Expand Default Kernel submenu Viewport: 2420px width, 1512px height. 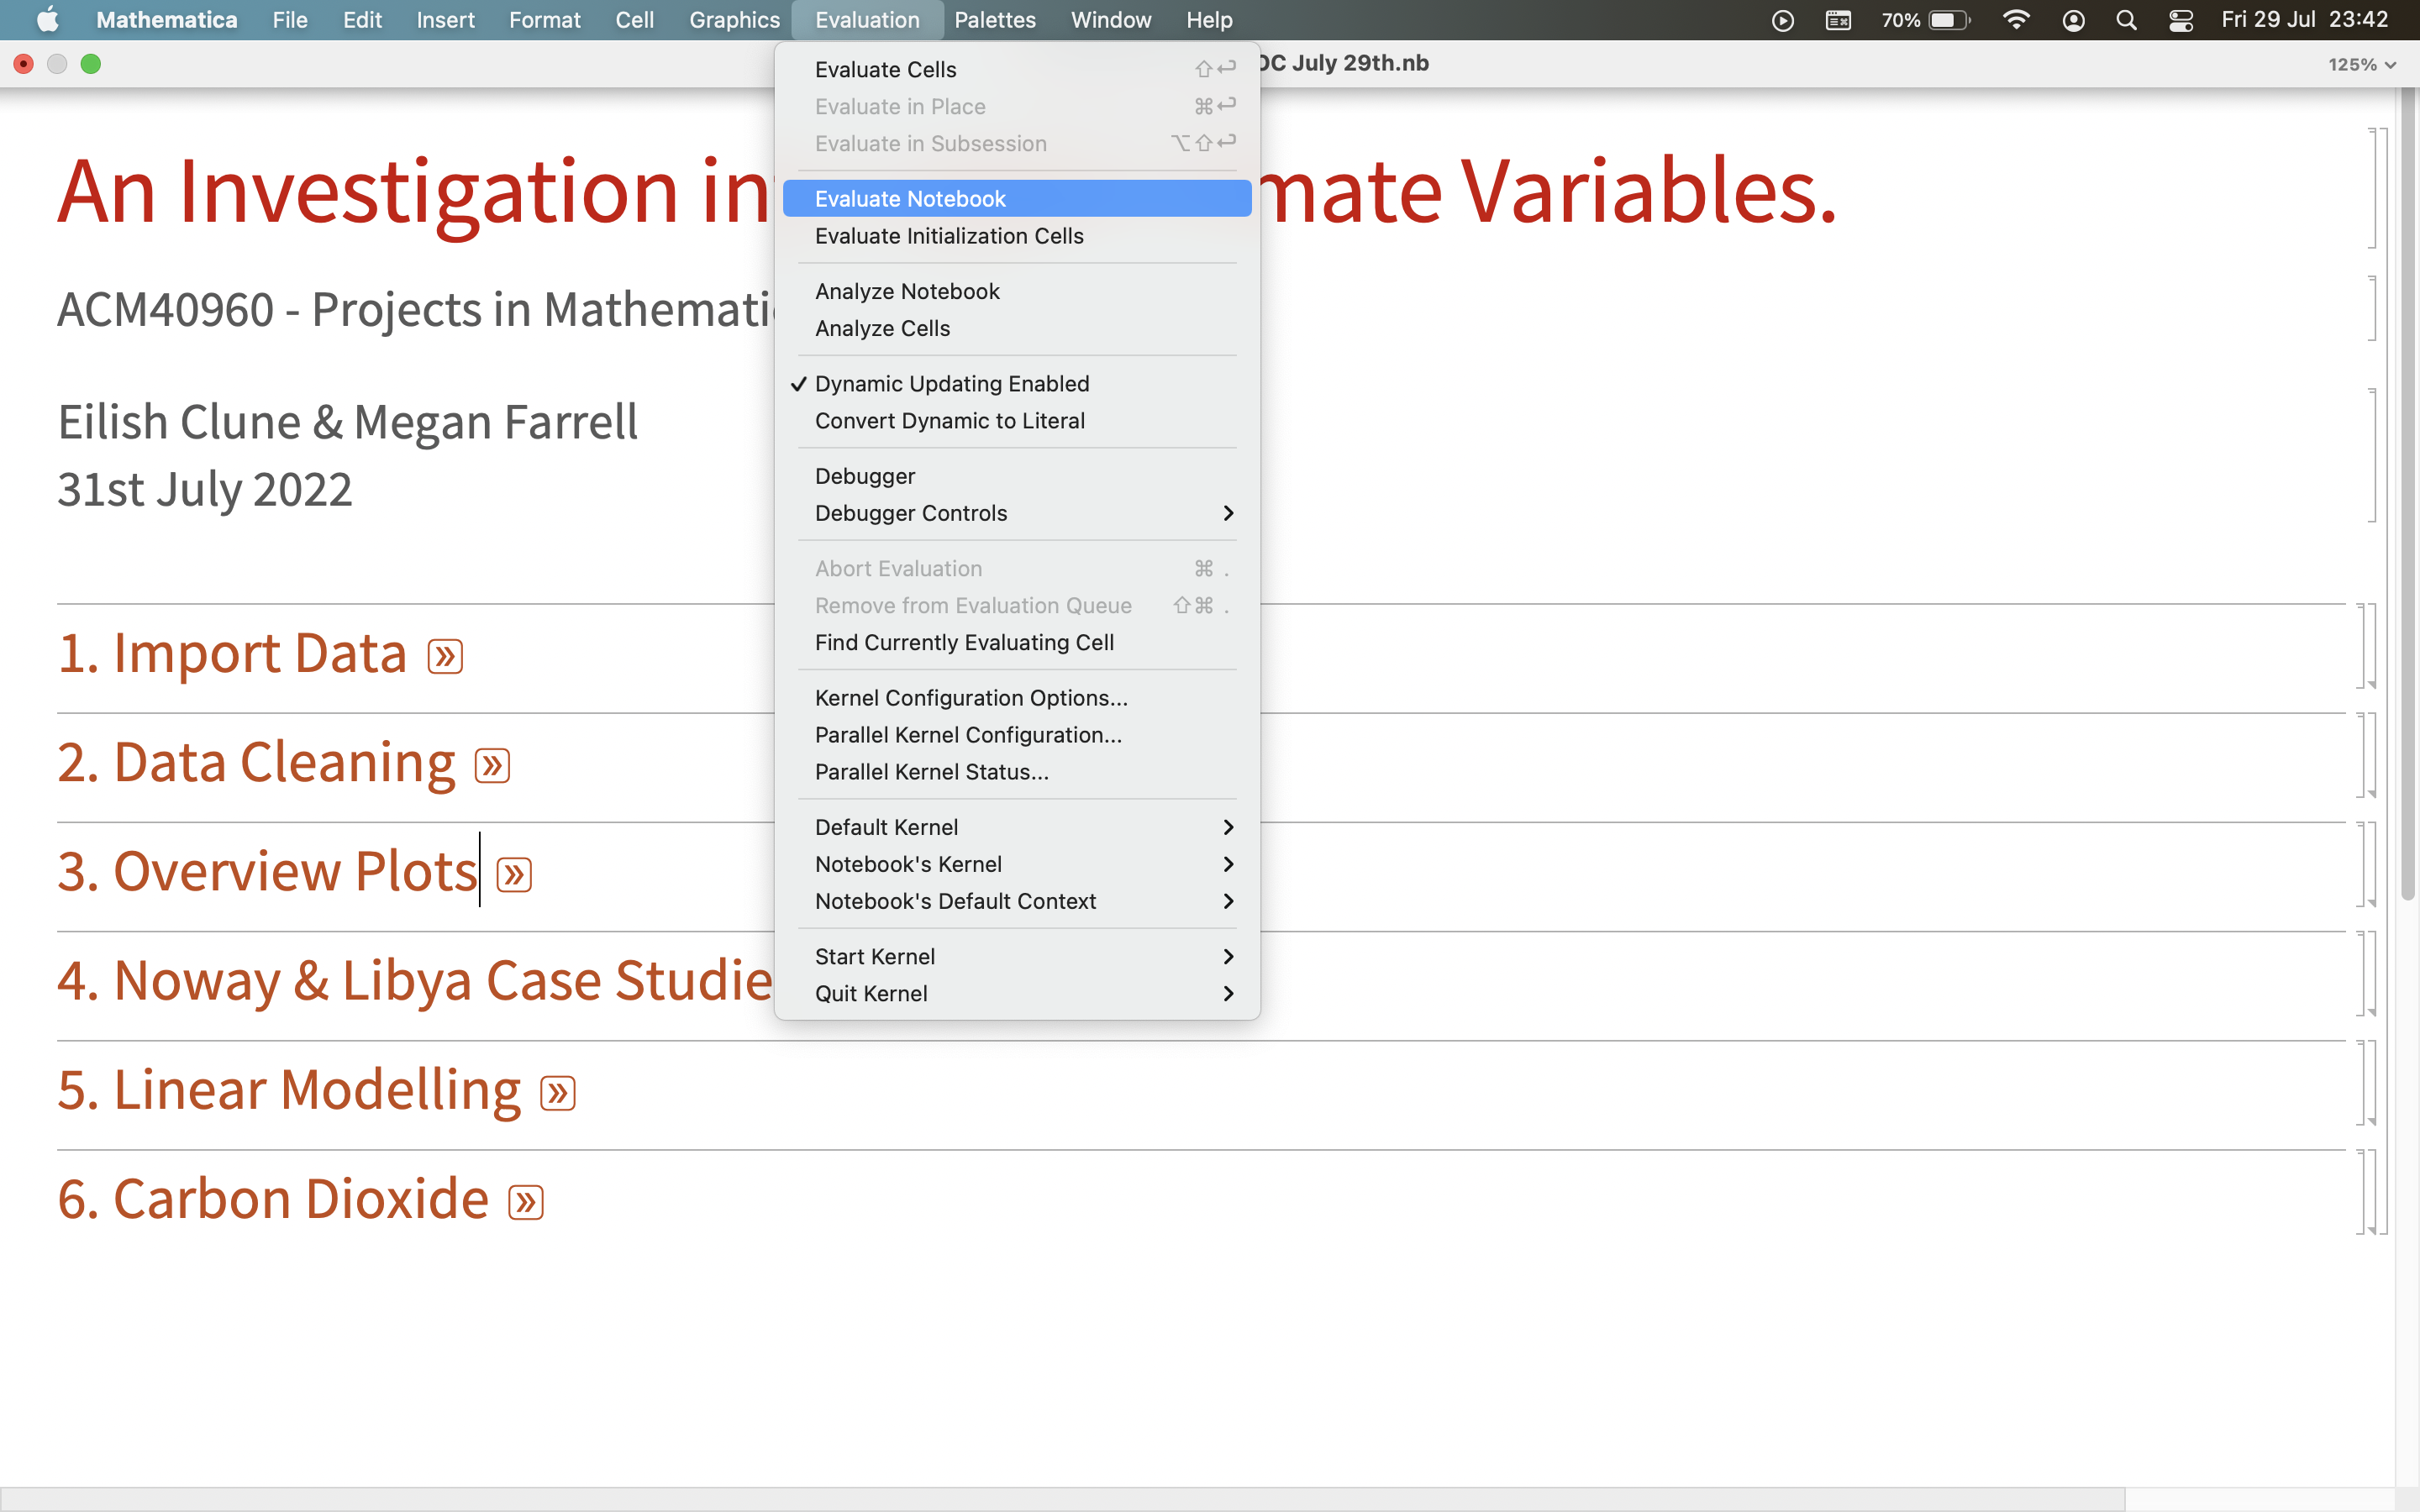(x=1017, y=827)
